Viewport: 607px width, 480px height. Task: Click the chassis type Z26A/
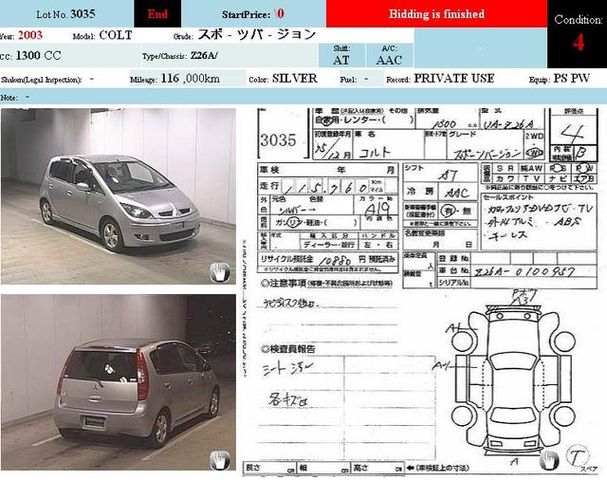[x=204, y=56]
